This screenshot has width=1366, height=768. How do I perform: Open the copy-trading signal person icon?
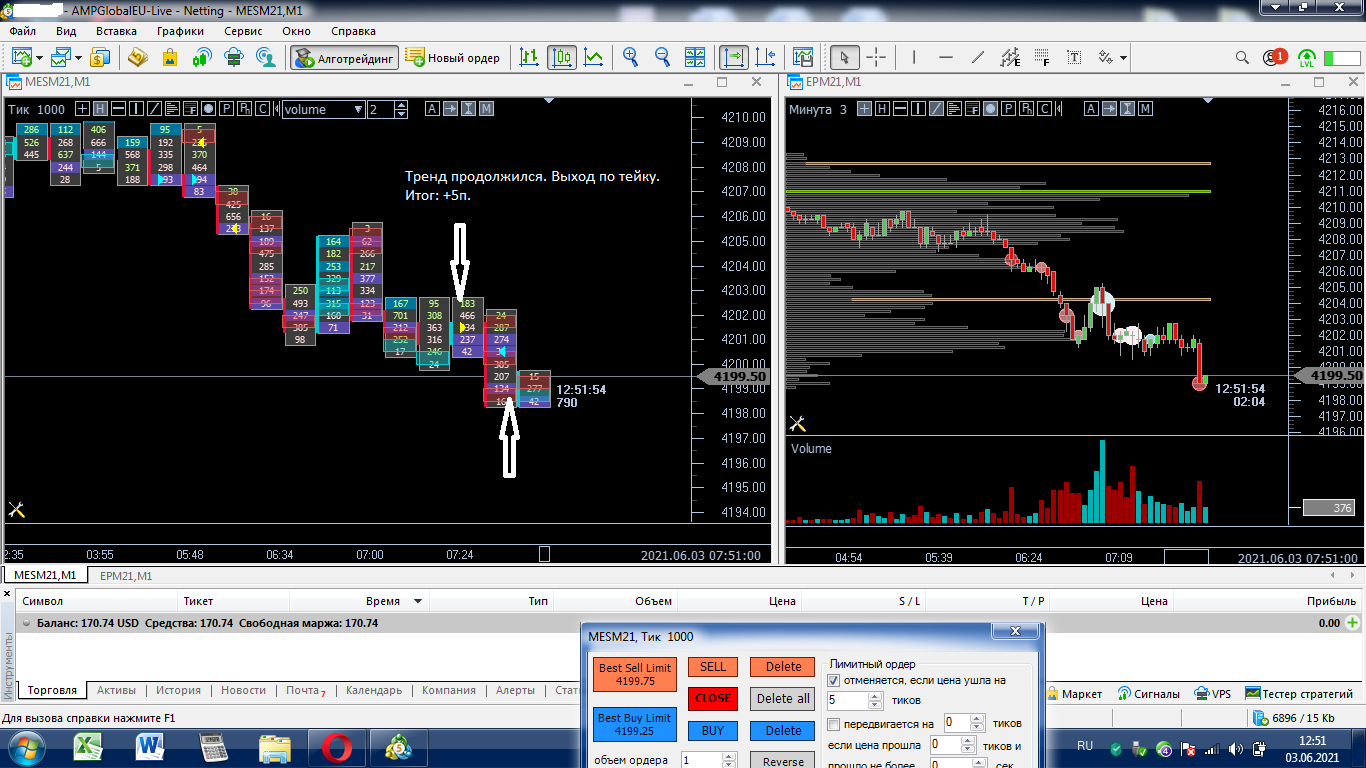[x=266, y=57]
